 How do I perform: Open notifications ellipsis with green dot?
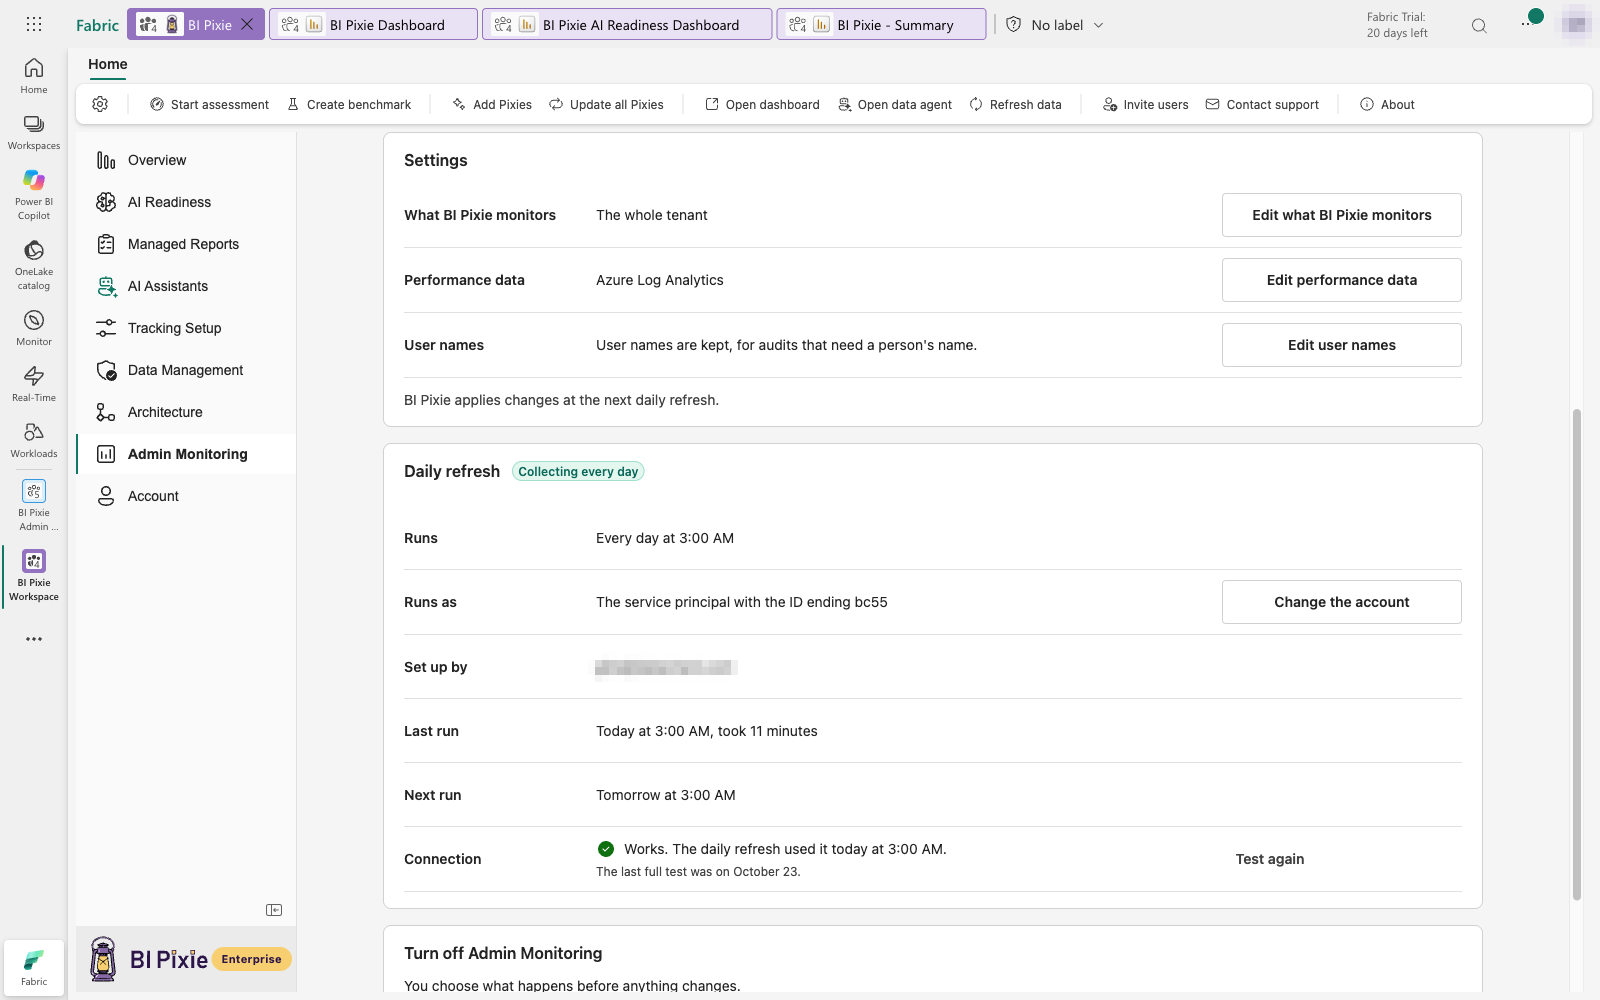(1531, 20)
